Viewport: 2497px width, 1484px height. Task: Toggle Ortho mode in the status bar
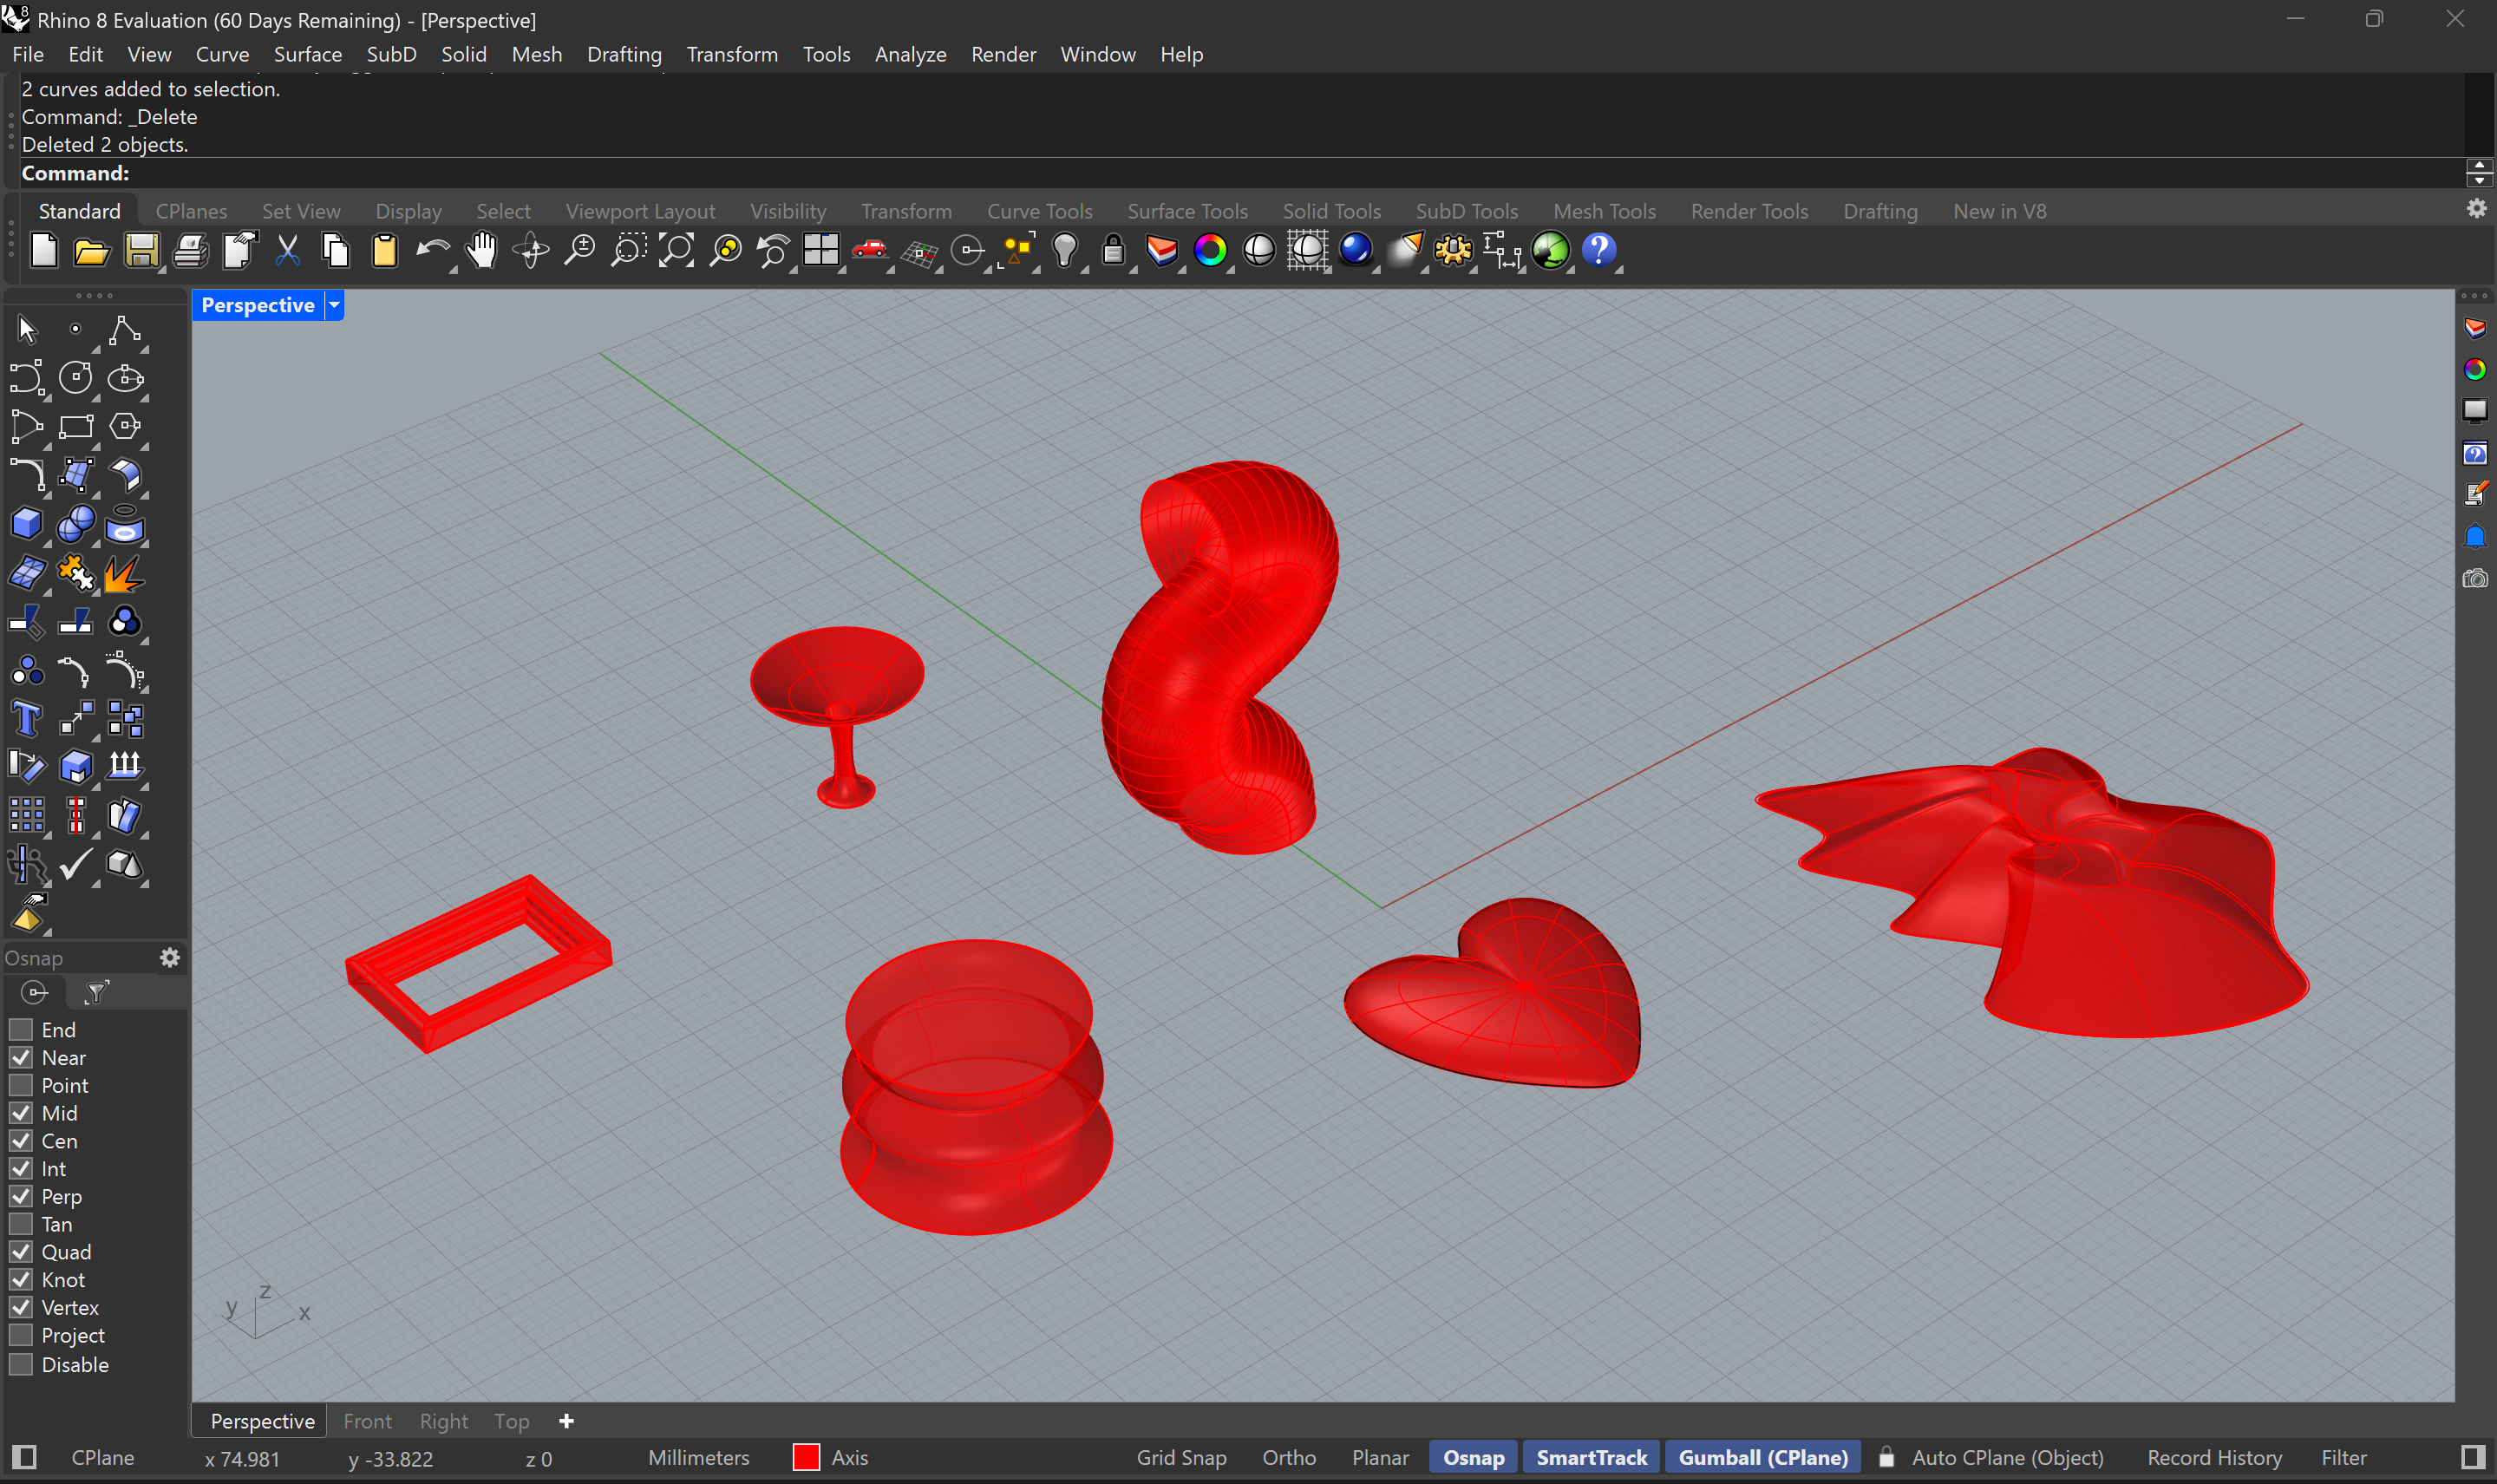point(1288,1458)
